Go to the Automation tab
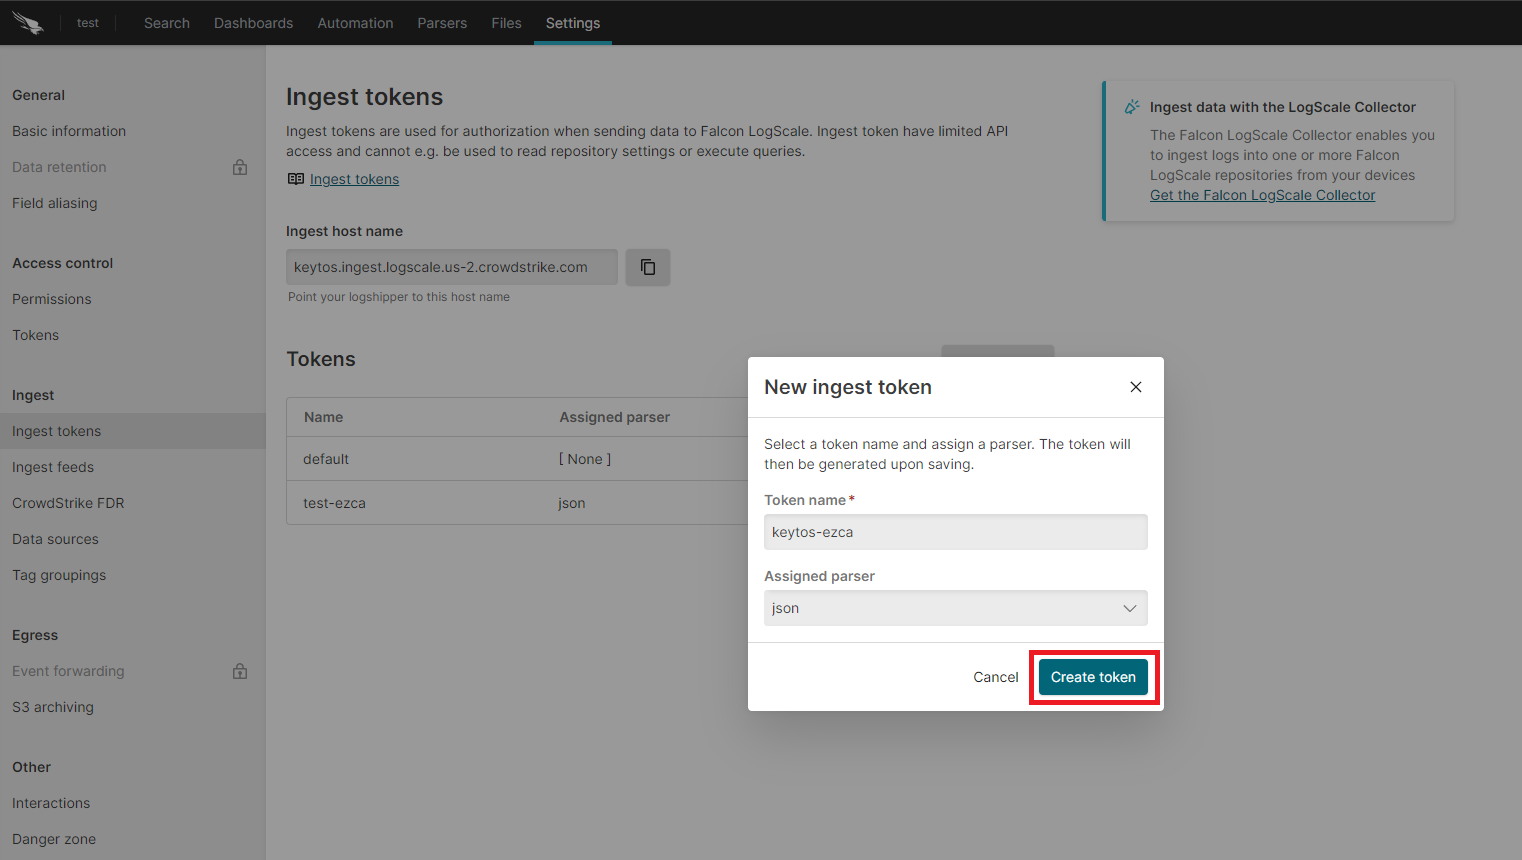This screenshot has height=860, width=1522. (x=355, y=23)
